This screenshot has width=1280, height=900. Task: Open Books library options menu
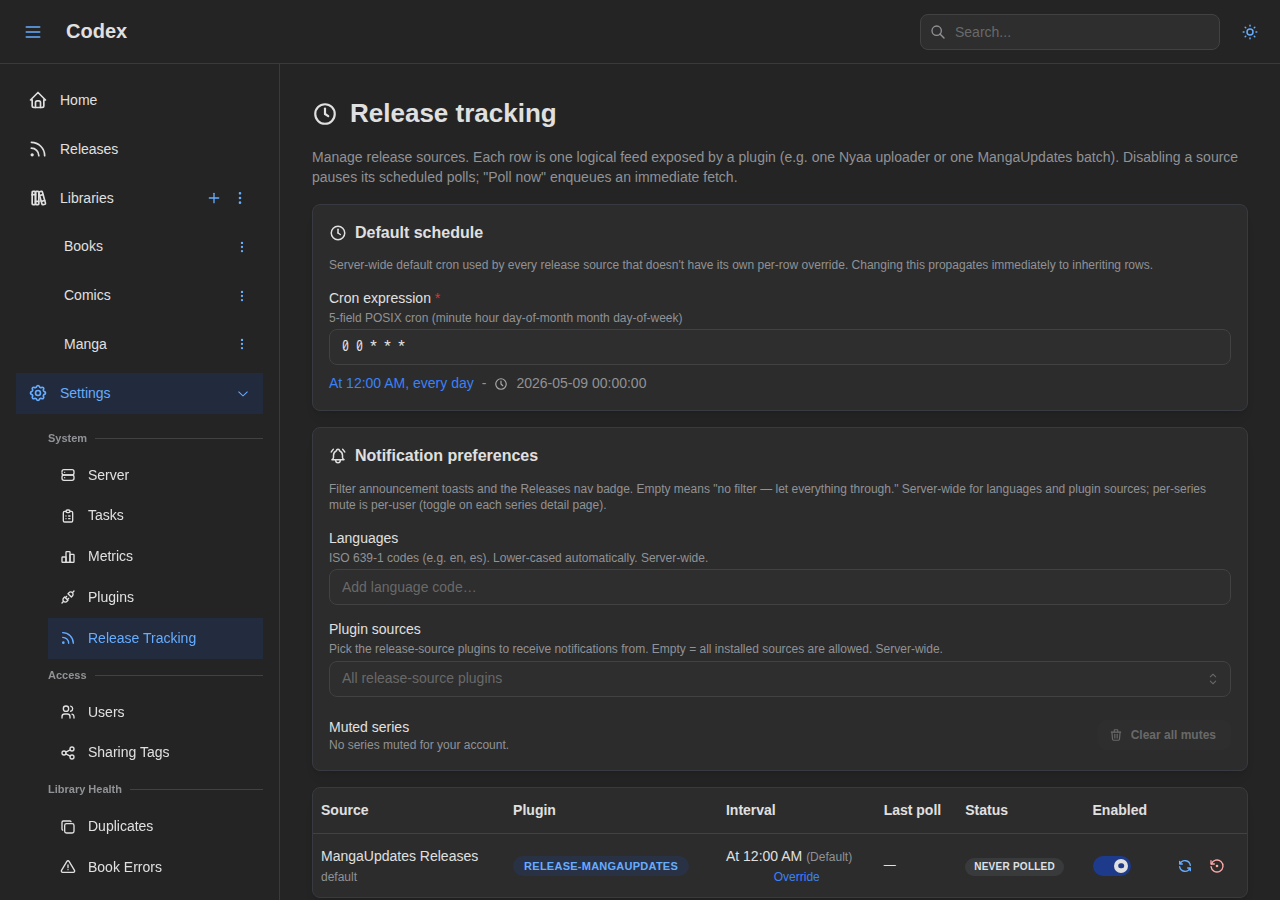241,246
